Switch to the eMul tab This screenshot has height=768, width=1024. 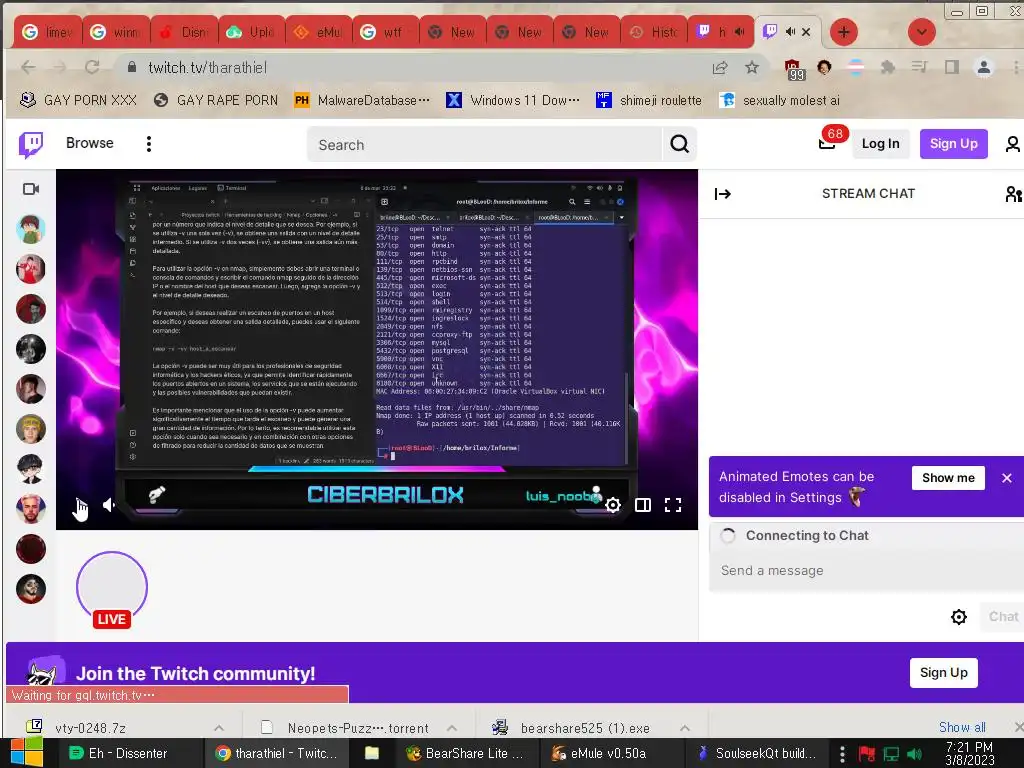[x=318, y=32]
